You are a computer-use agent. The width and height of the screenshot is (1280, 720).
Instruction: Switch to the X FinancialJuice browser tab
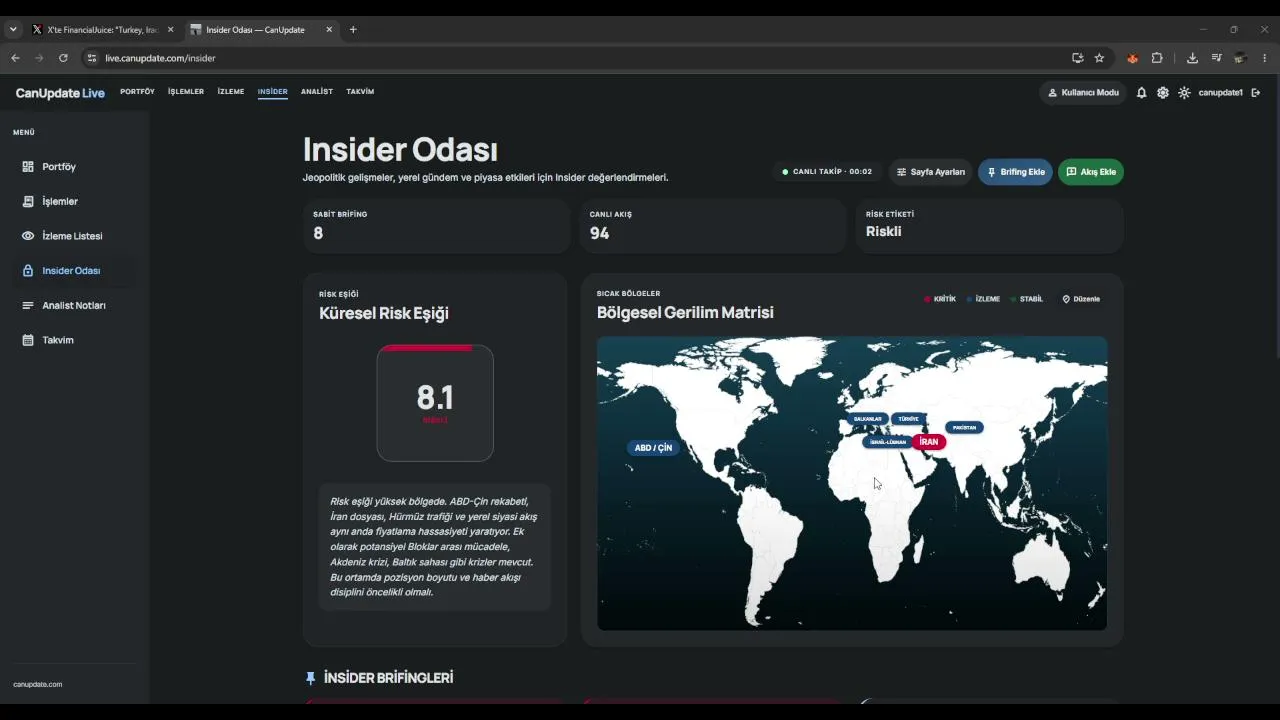(x=102, y=30)
